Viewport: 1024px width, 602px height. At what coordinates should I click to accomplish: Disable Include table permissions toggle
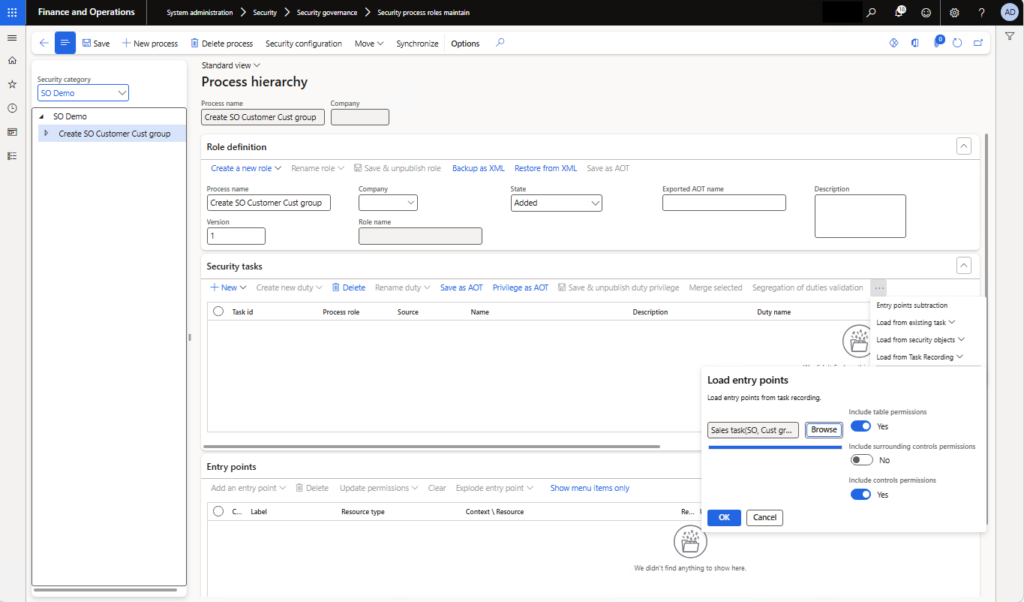[860, 426]
